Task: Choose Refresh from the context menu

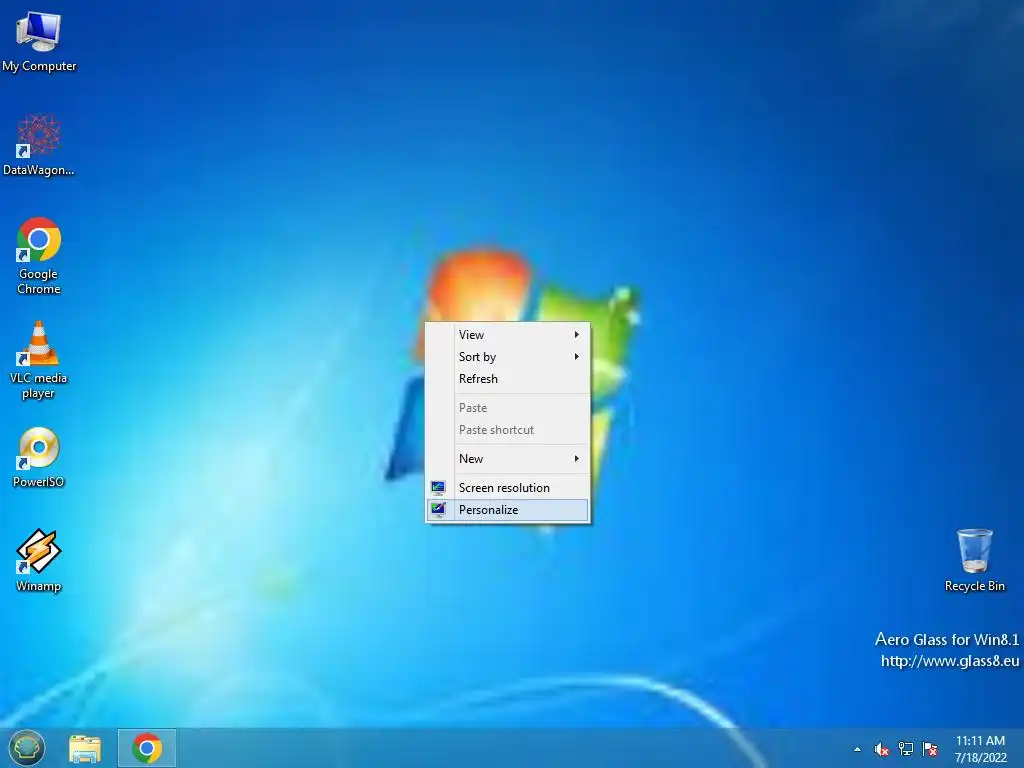Action: click(508, 379)
